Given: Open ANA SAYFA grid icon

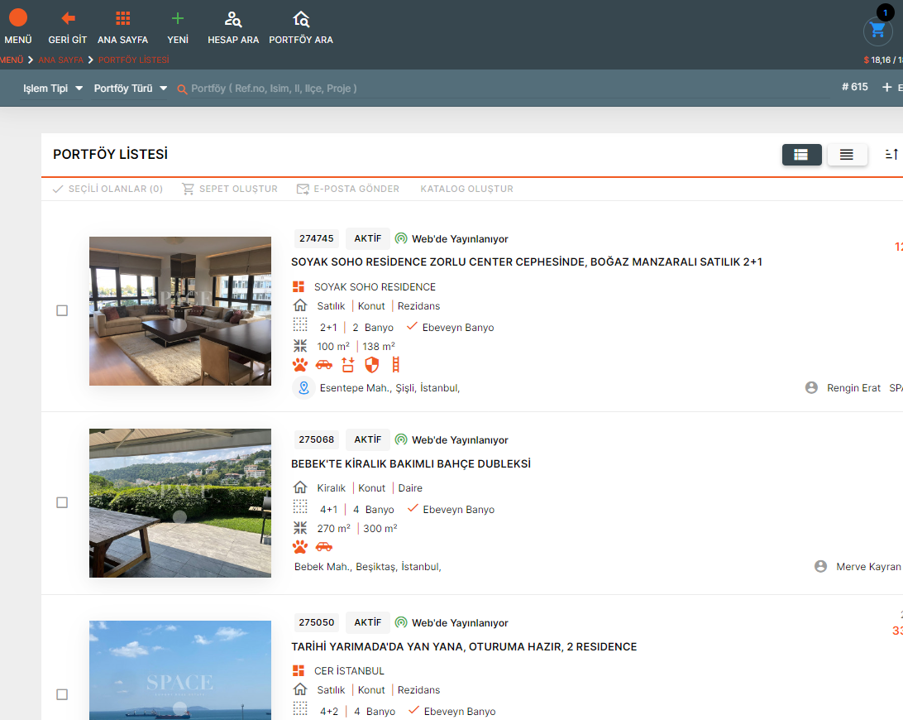Looking at the screenshot, I should (123, 18).
